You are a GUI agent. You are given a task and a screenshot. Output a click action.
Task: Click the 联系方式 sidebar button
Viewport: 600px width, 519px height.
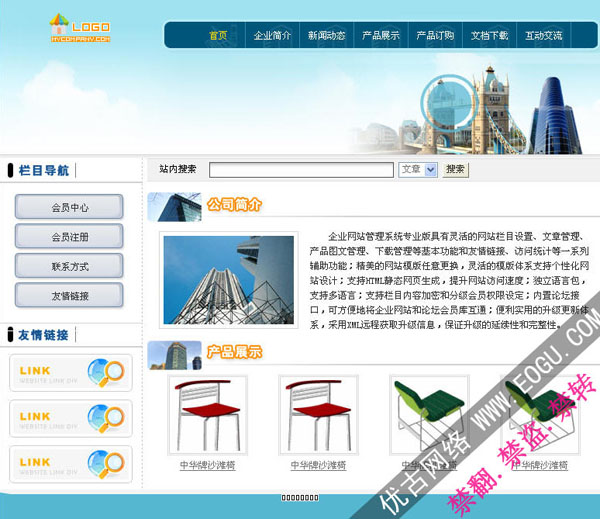click(x=70, y=267)
